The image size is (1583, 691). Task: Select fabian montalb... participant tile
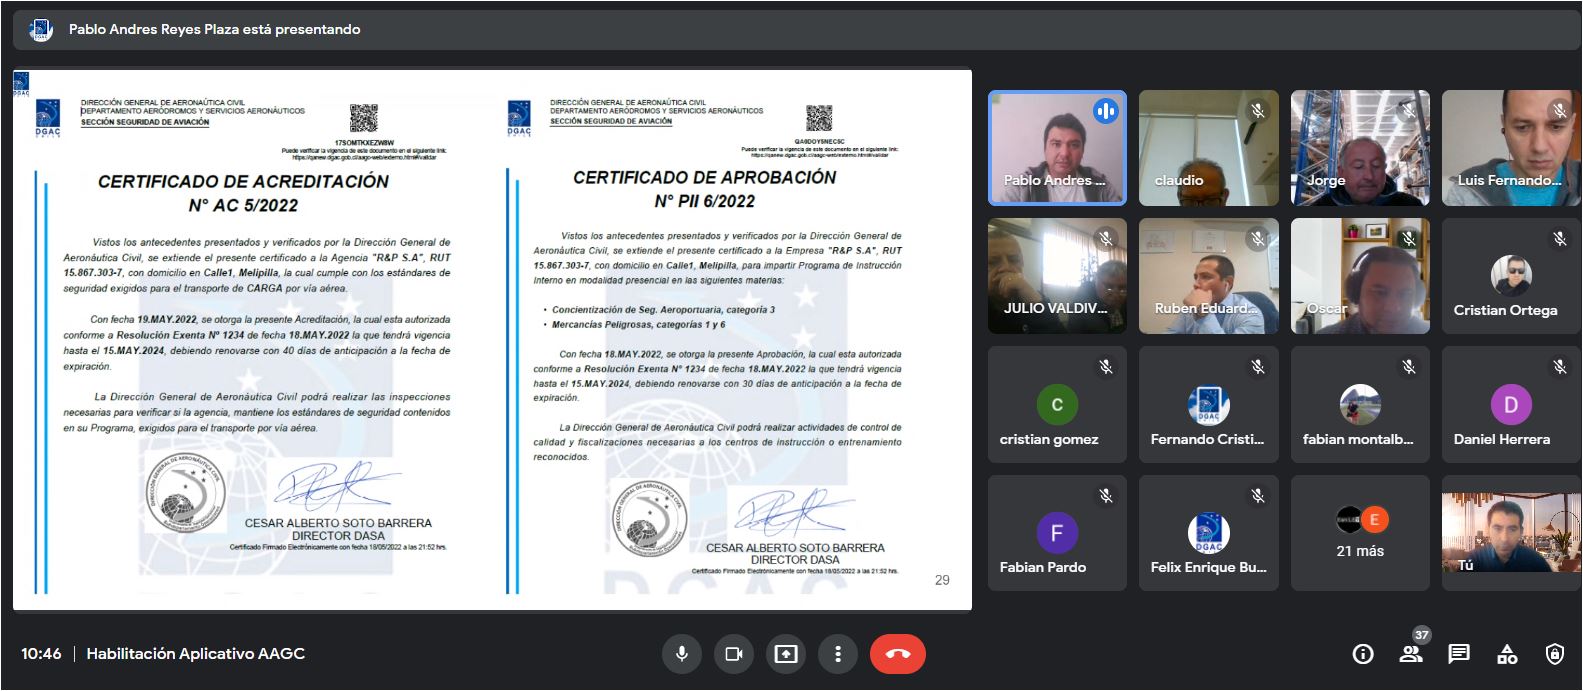click(1360, 404)
